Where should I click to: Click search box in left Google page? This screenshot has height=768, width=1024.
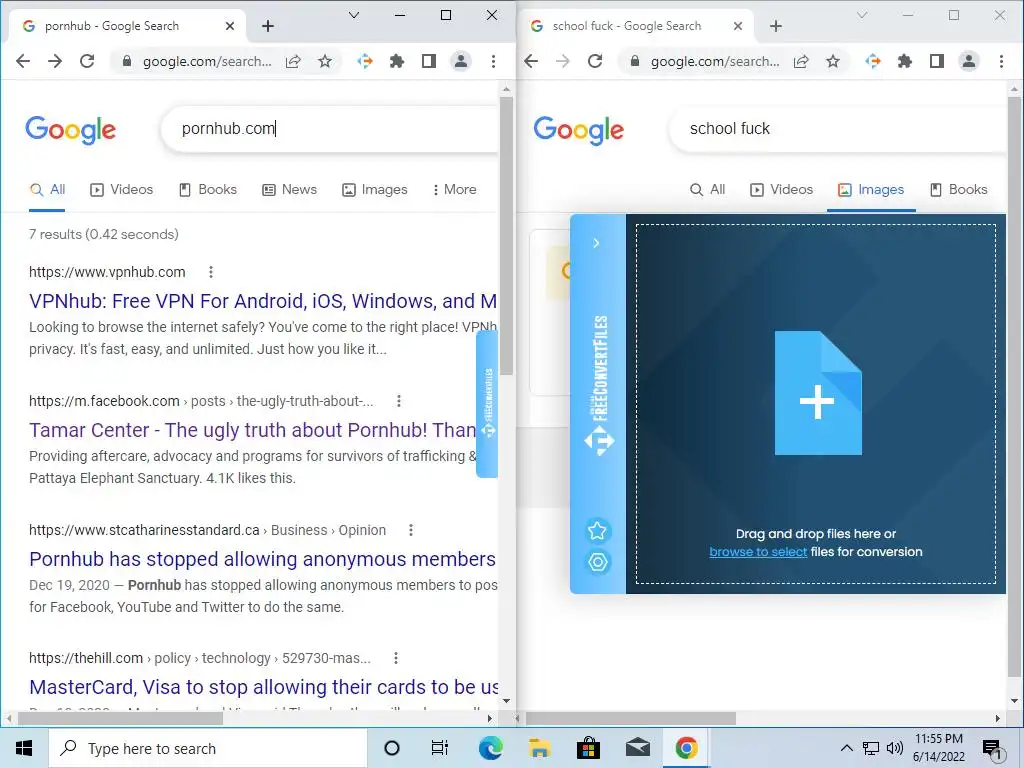[x=330, y=129]
